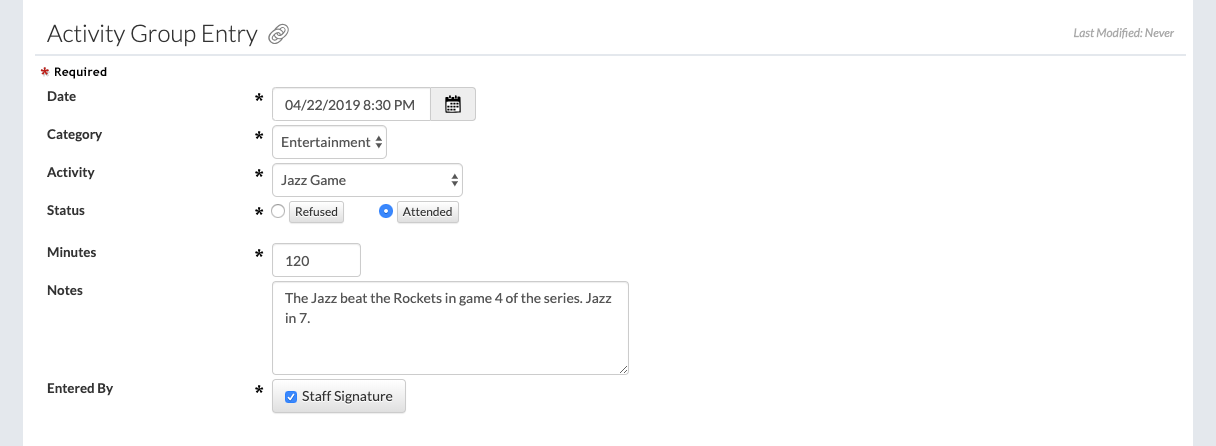This screenshot has height=446, width=1216.
Task: Click into the Date input field
Action: (x=350, y=104)
